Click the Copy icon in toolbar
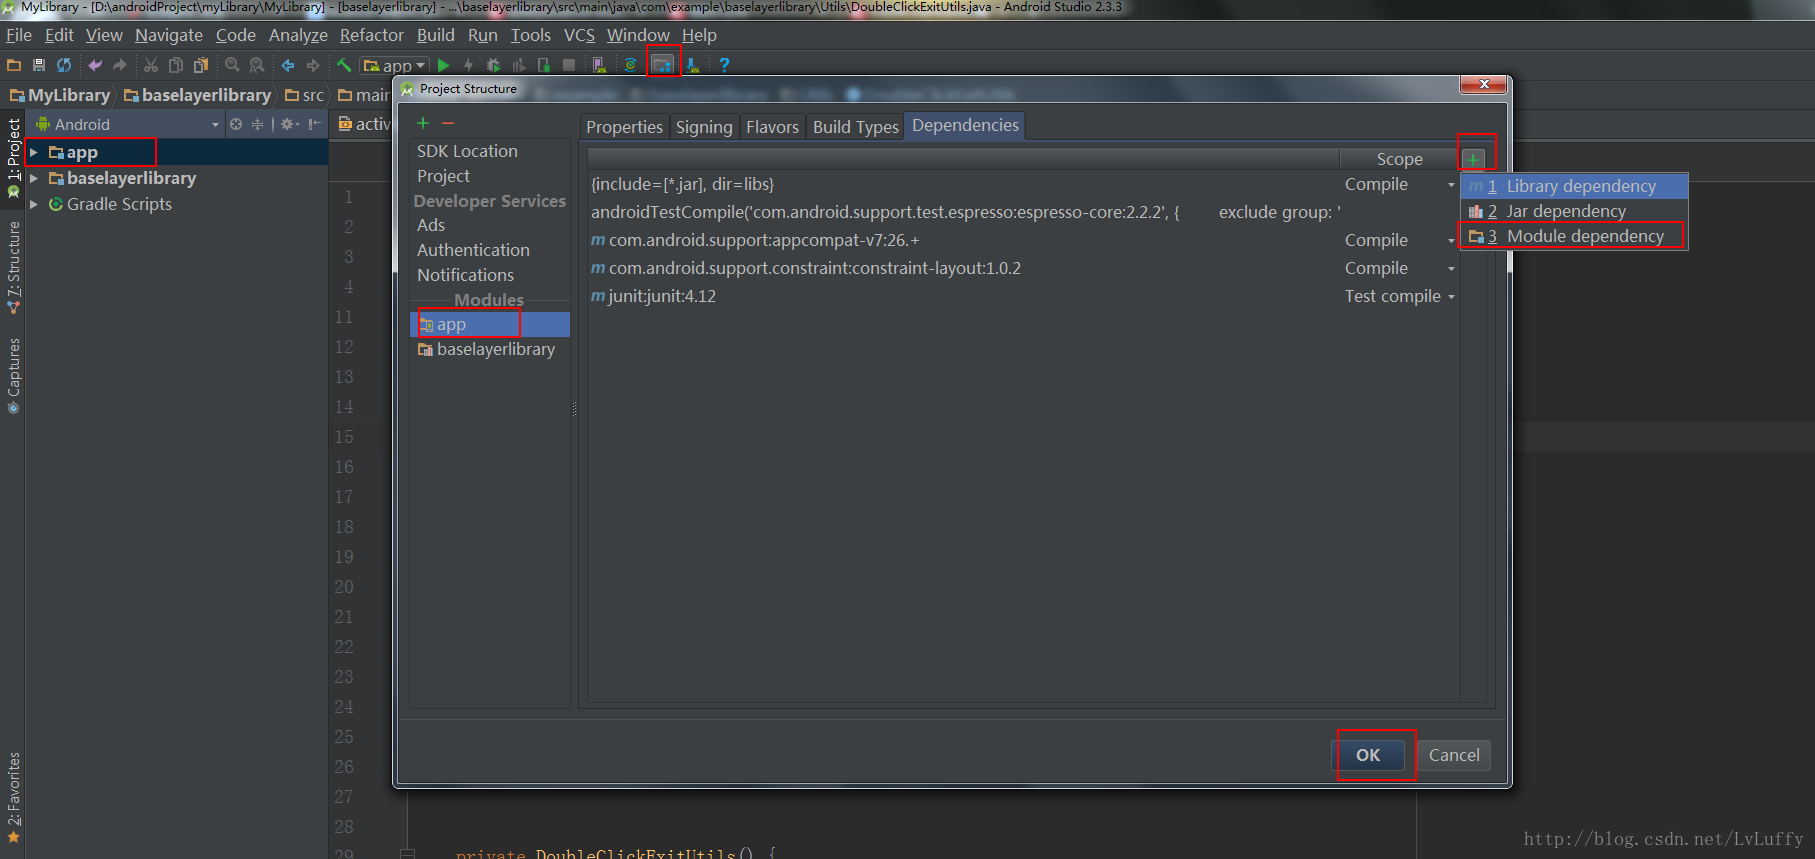 (x=176, y=65)
